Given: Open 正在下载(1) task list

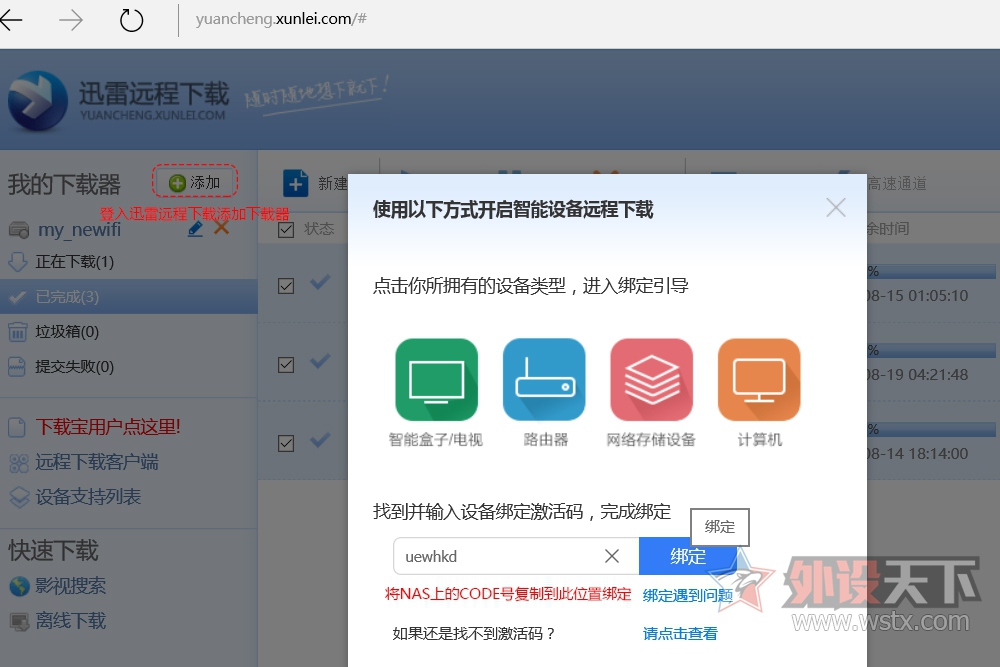Looking at the screenshot, I should tap(75, 261).
